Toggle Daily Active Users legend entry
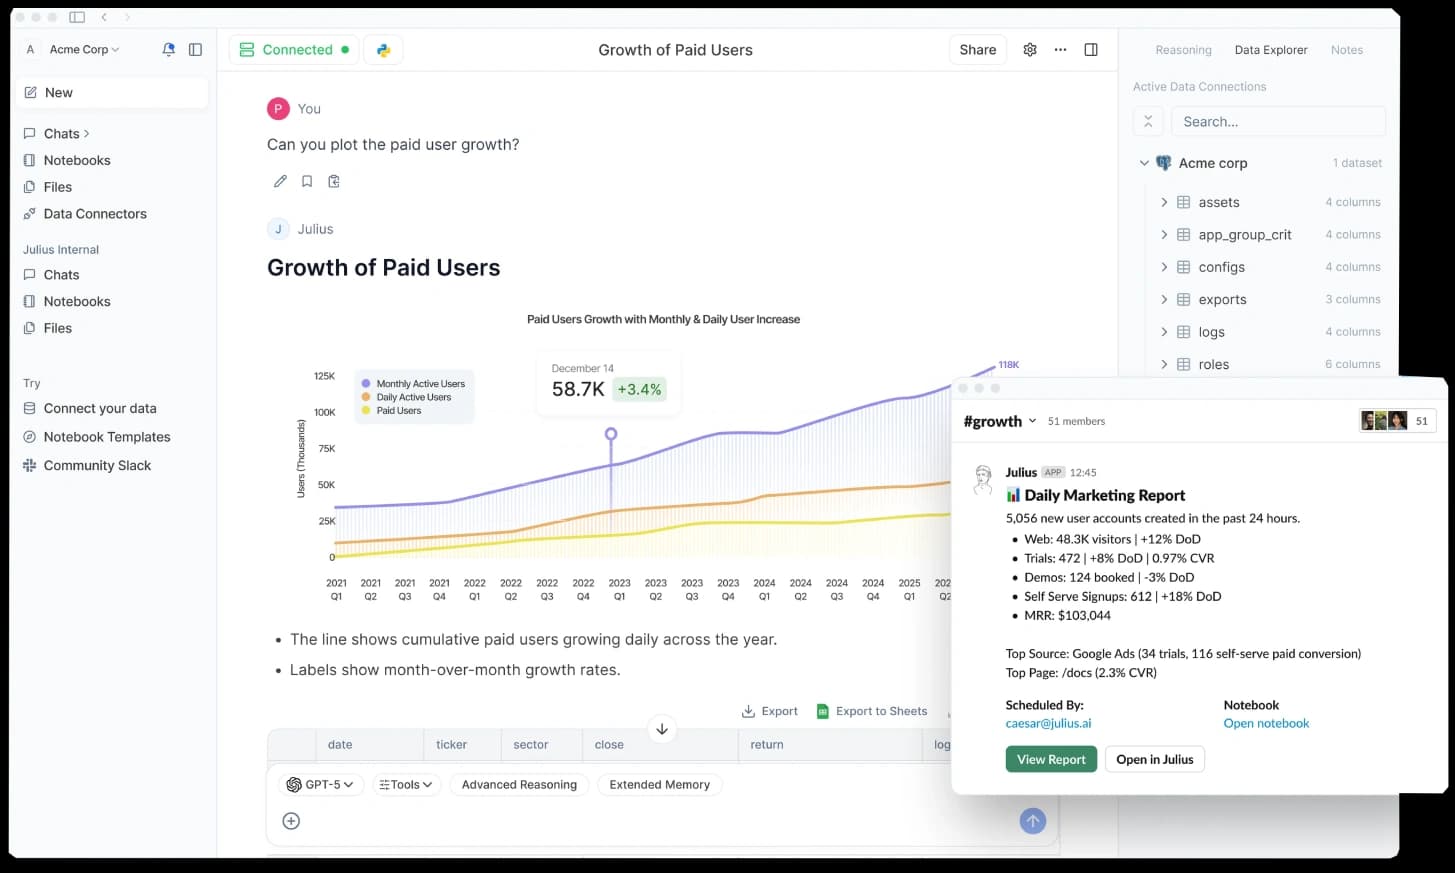Image resolution: width=1455 pixels, height=873 pixels. (x=406, y=397)
